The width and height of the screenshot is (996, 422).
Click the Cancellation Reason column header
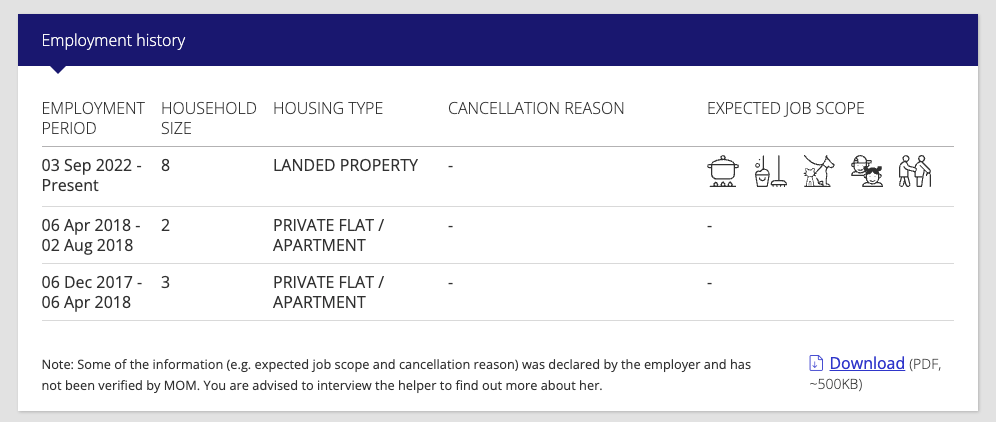pos(536,108)
